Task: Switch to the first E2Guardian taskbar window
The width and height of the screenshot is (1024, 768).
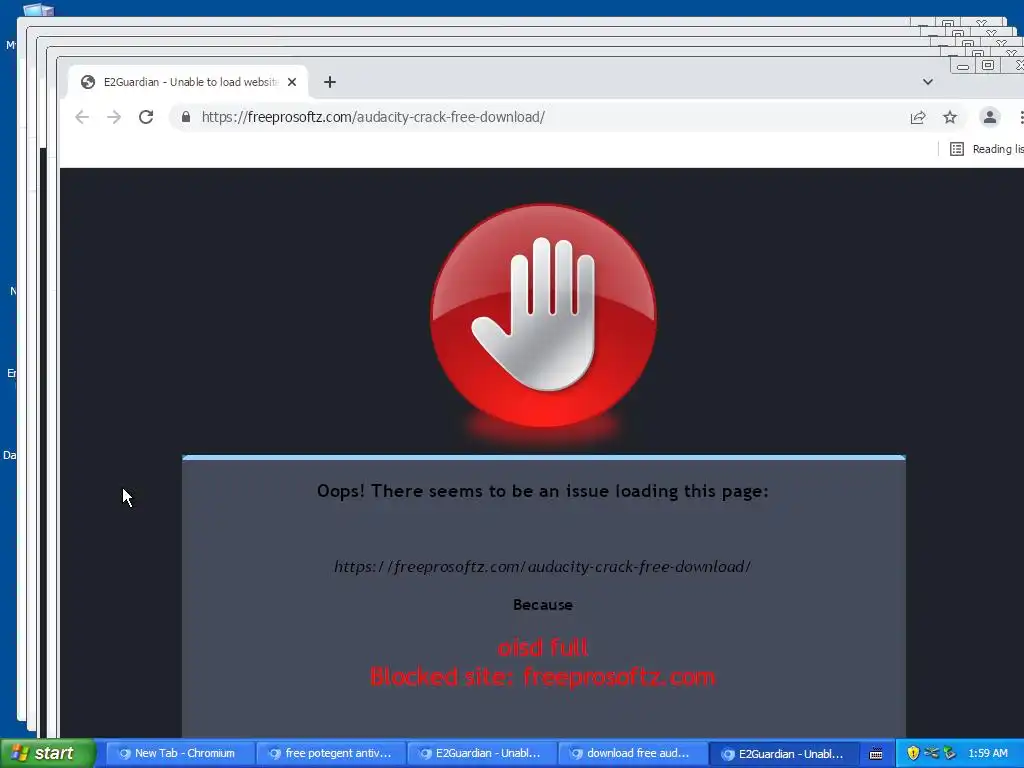Action: (482, 753)
